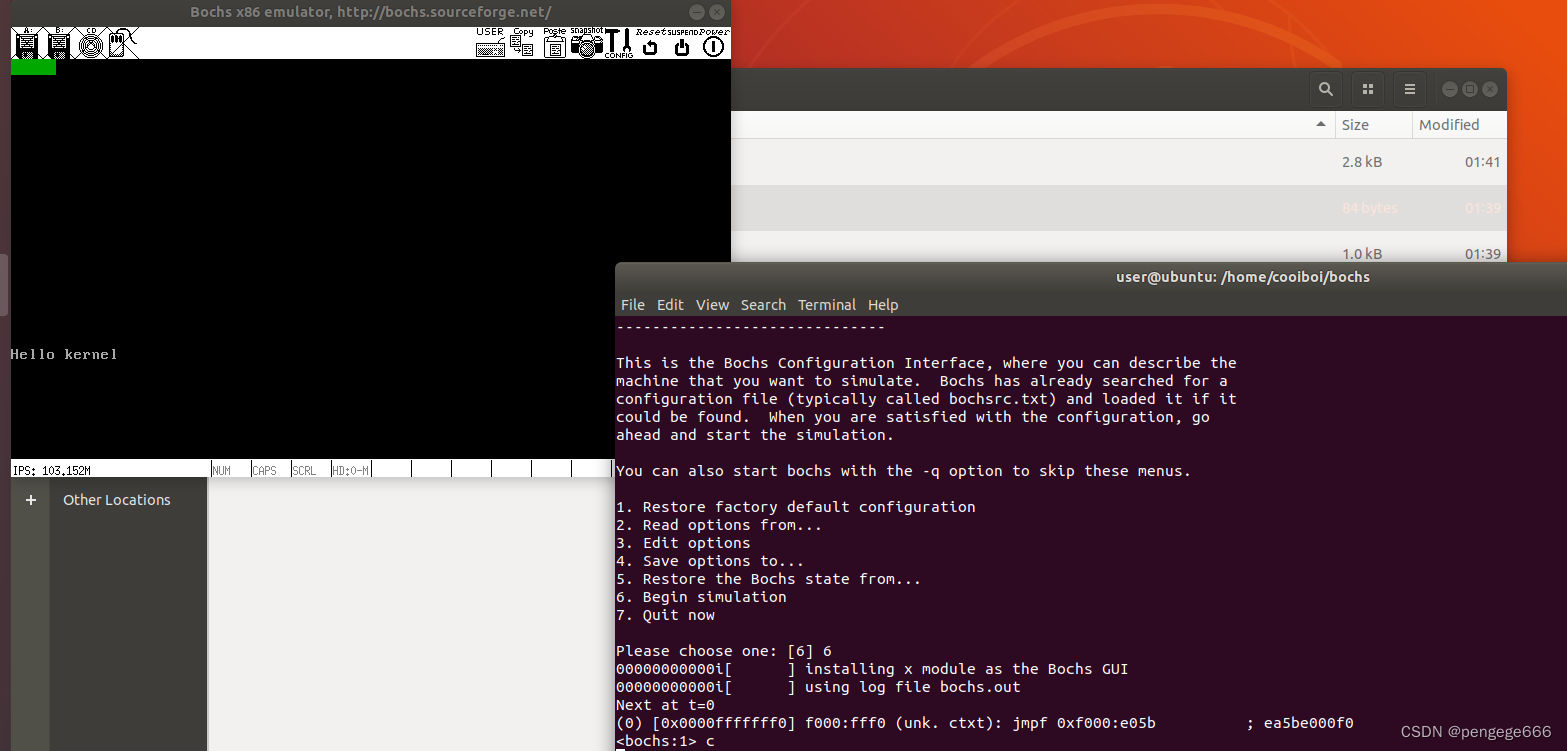This screenshot has width=1567, height=751.
Task: Click the plus icon beside Other Locations
Action: point(31,500)
